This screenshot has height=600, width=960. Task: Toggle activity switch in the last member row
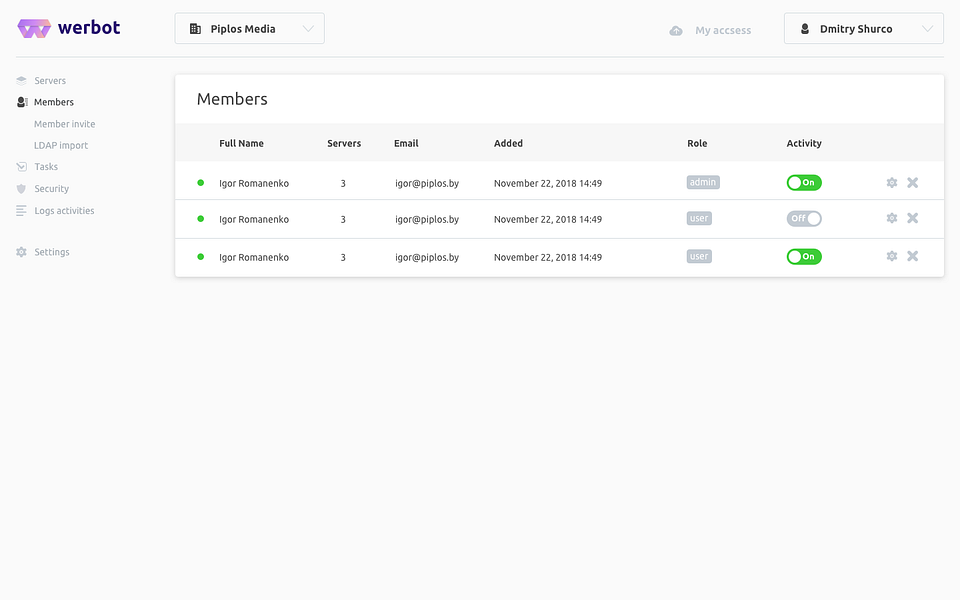point(804,257)
